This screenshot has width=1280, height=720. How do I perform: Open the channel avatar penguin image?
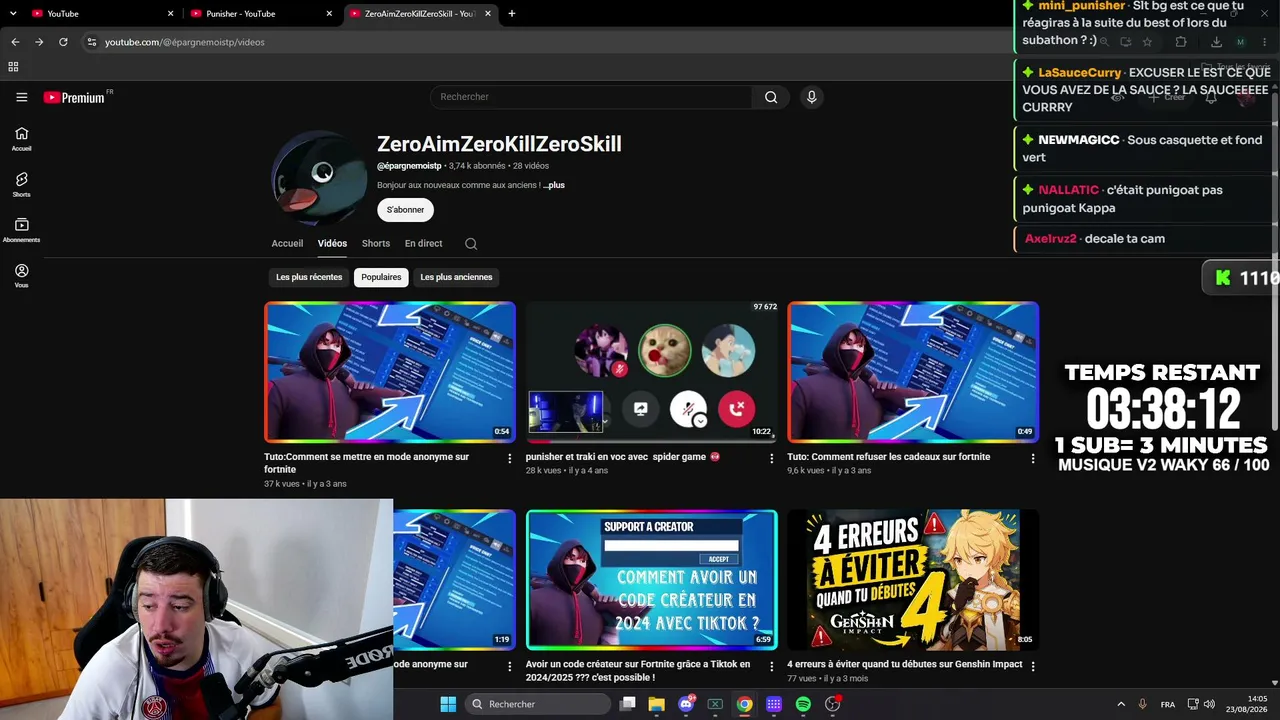[318, 178]
